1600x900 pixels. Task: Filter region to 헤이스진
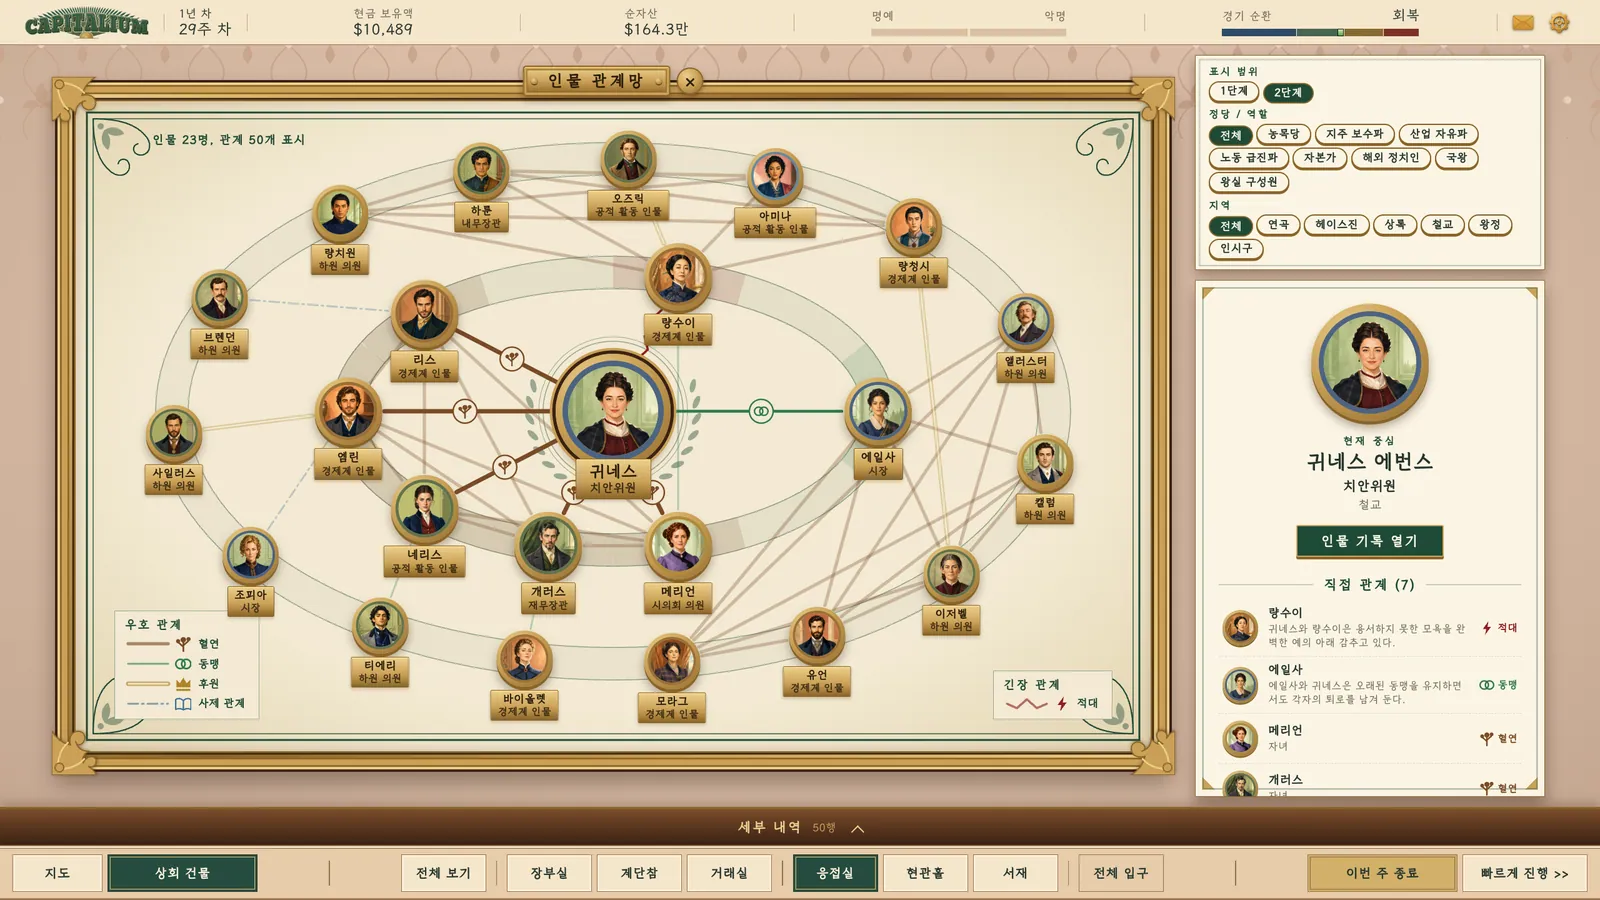point(1336,225)
